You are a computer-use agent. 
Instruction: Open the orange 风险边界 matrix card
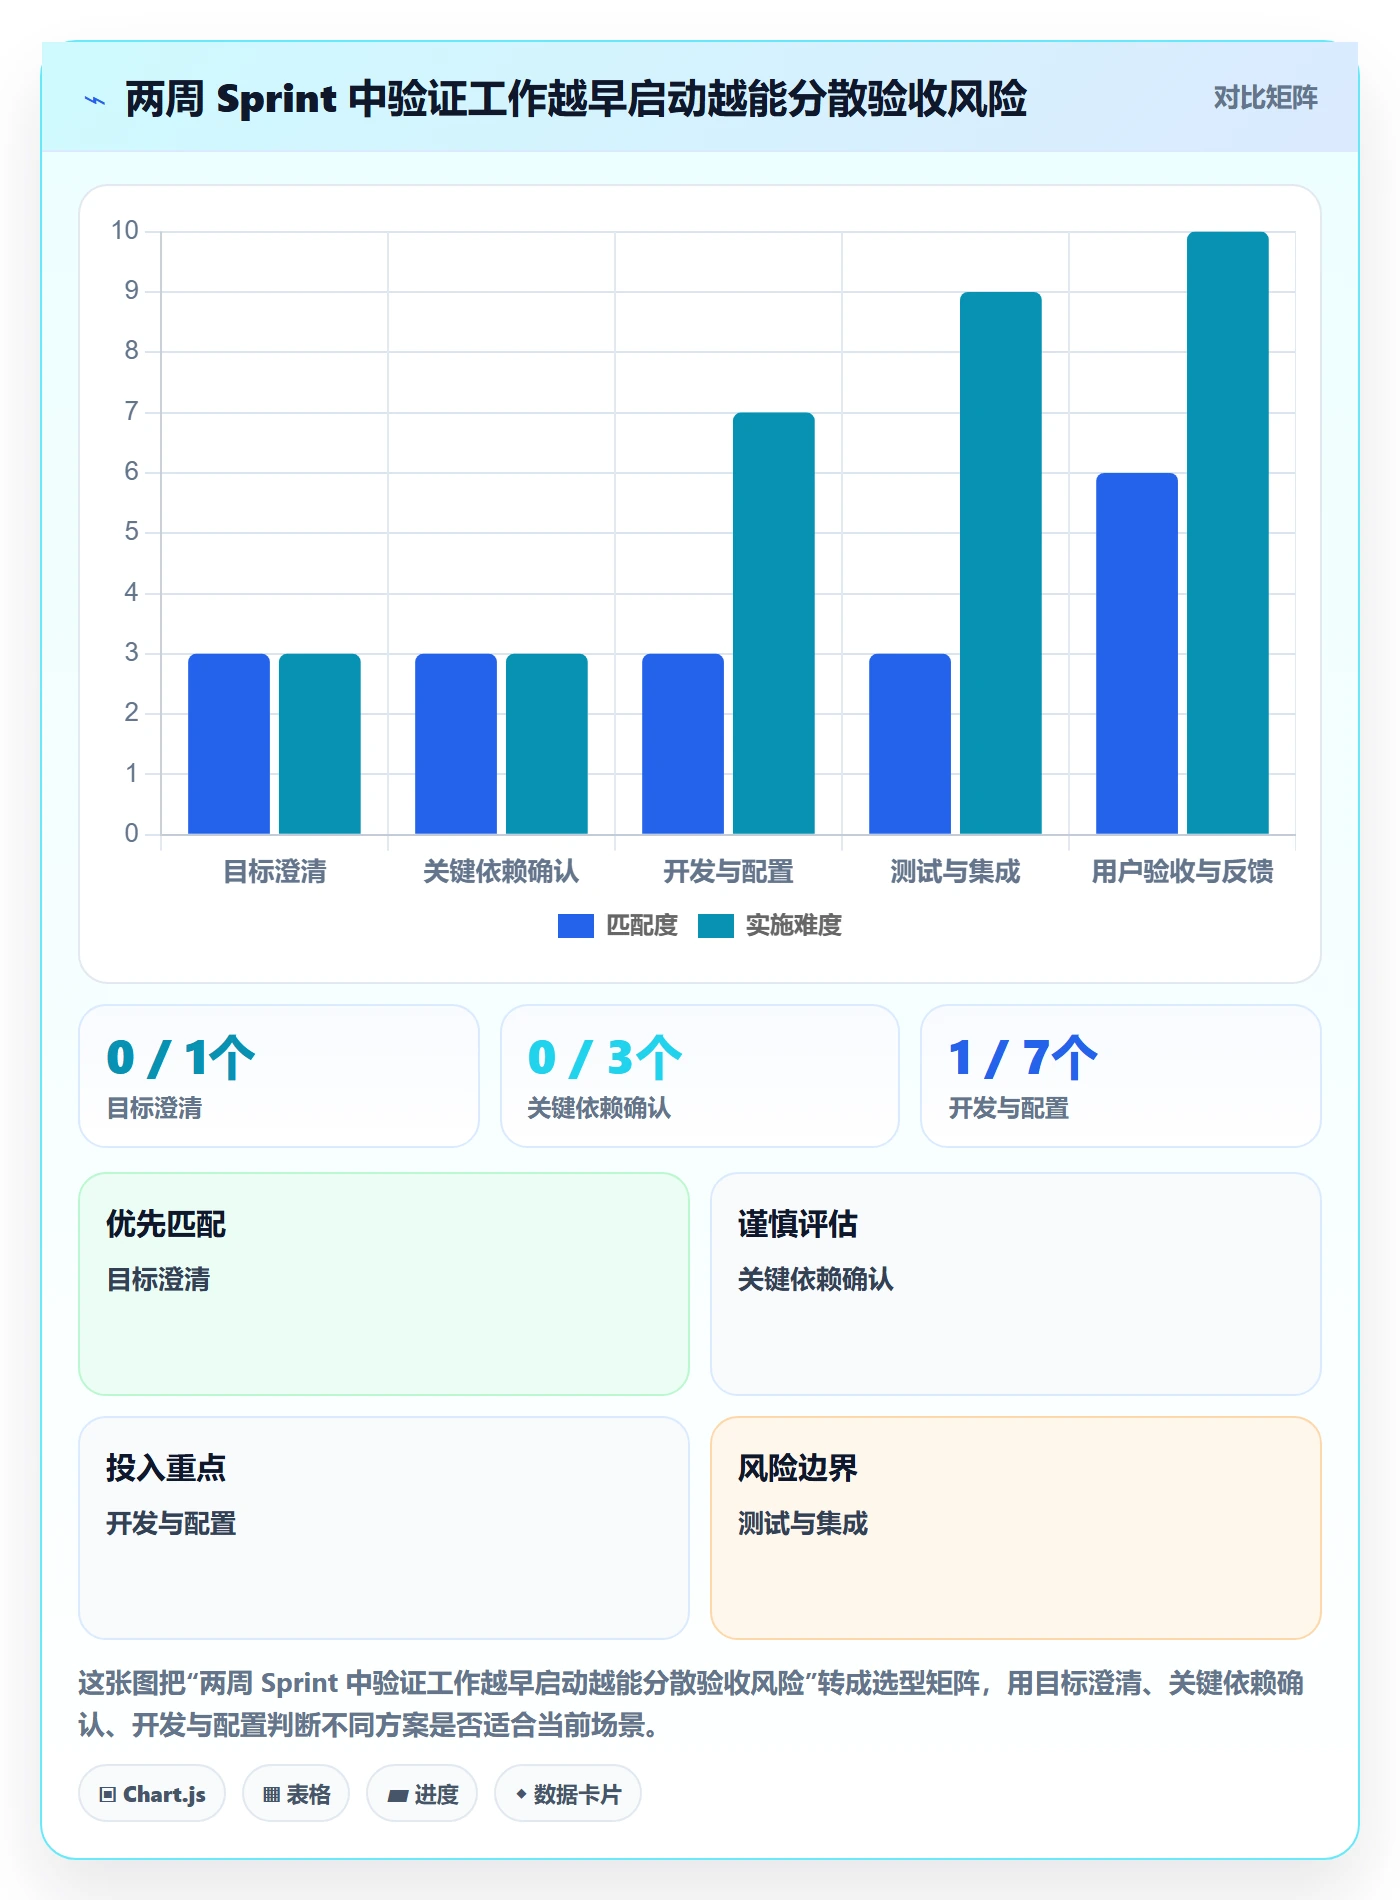click(1016, 1528)
